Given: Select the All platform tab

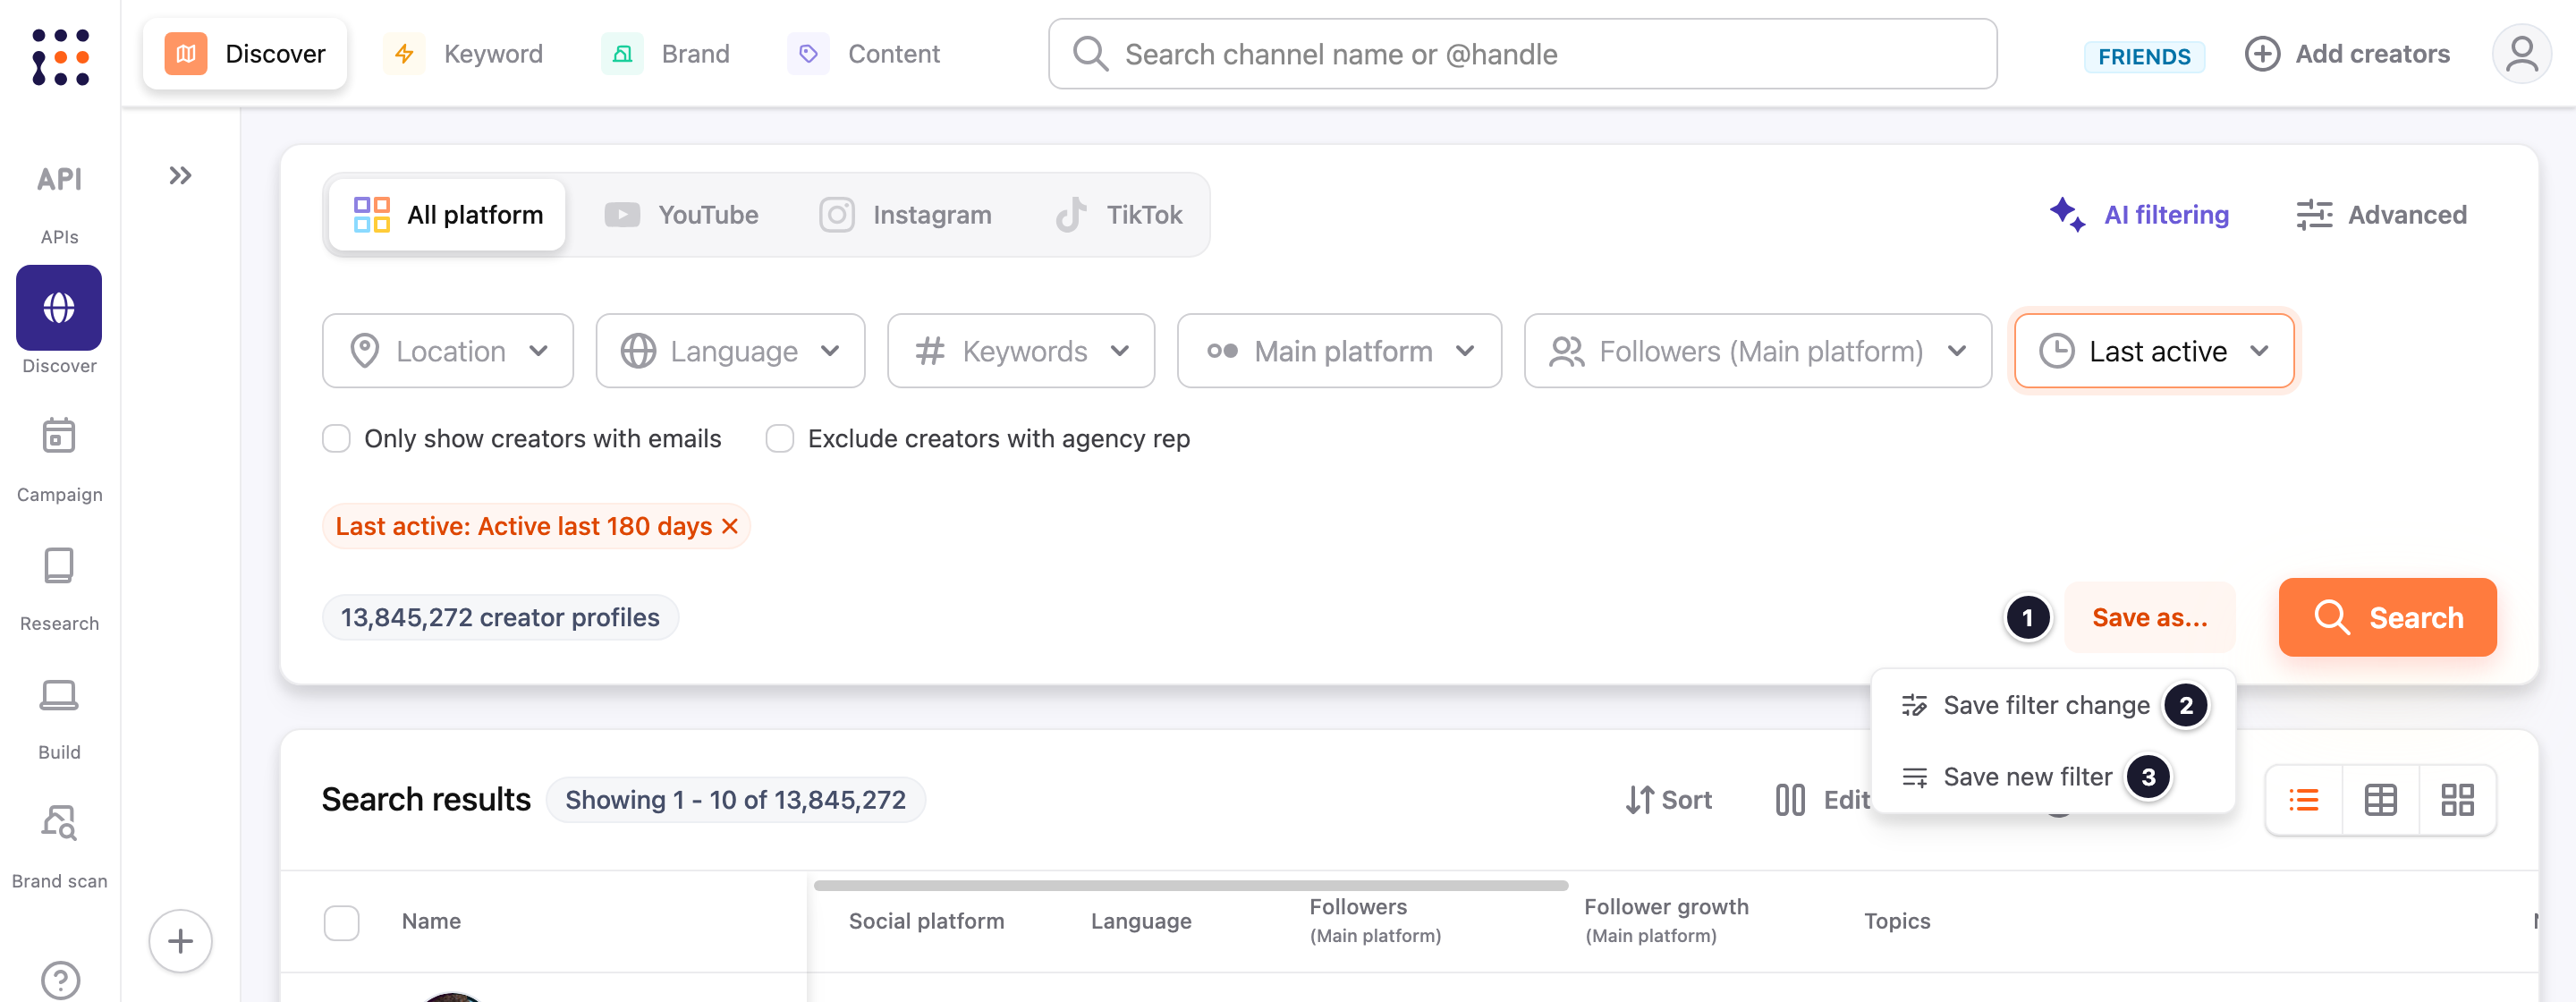Looking at the screenshot, I should [448, 215].
